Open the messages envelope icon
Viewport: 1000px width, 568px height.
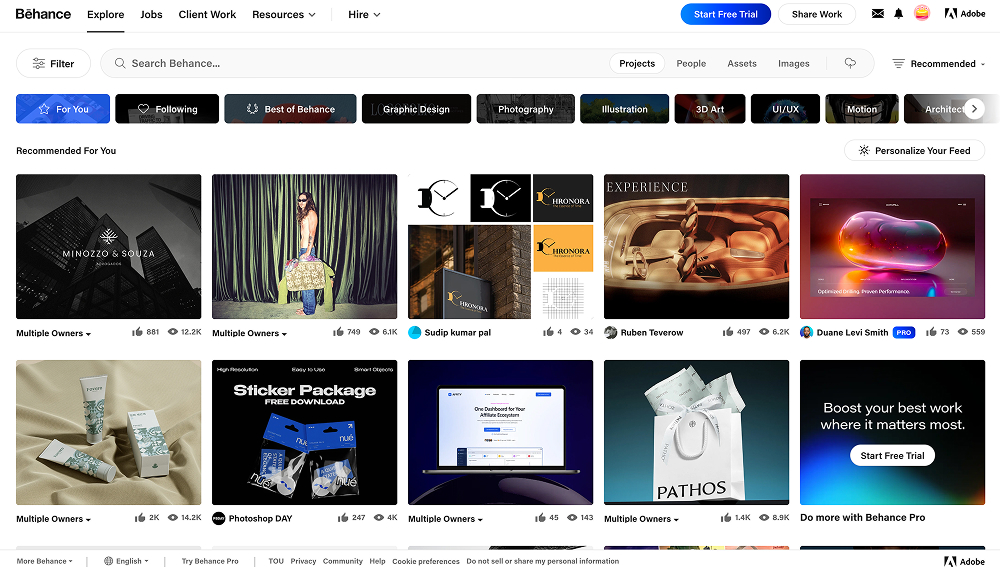coord(878,13)
